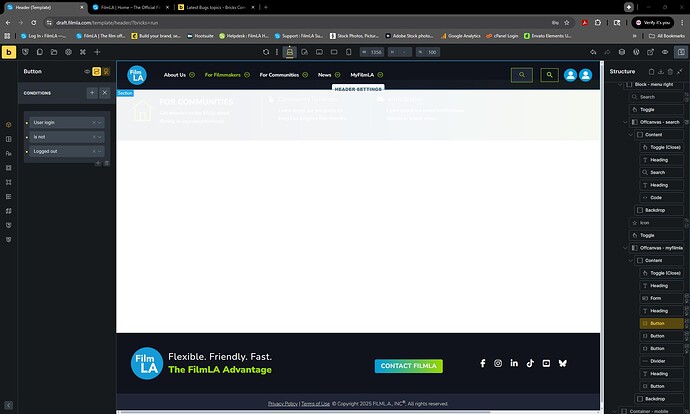Add an element with the plus icon
The image size is (690, 414).
[x=97, y=52]
